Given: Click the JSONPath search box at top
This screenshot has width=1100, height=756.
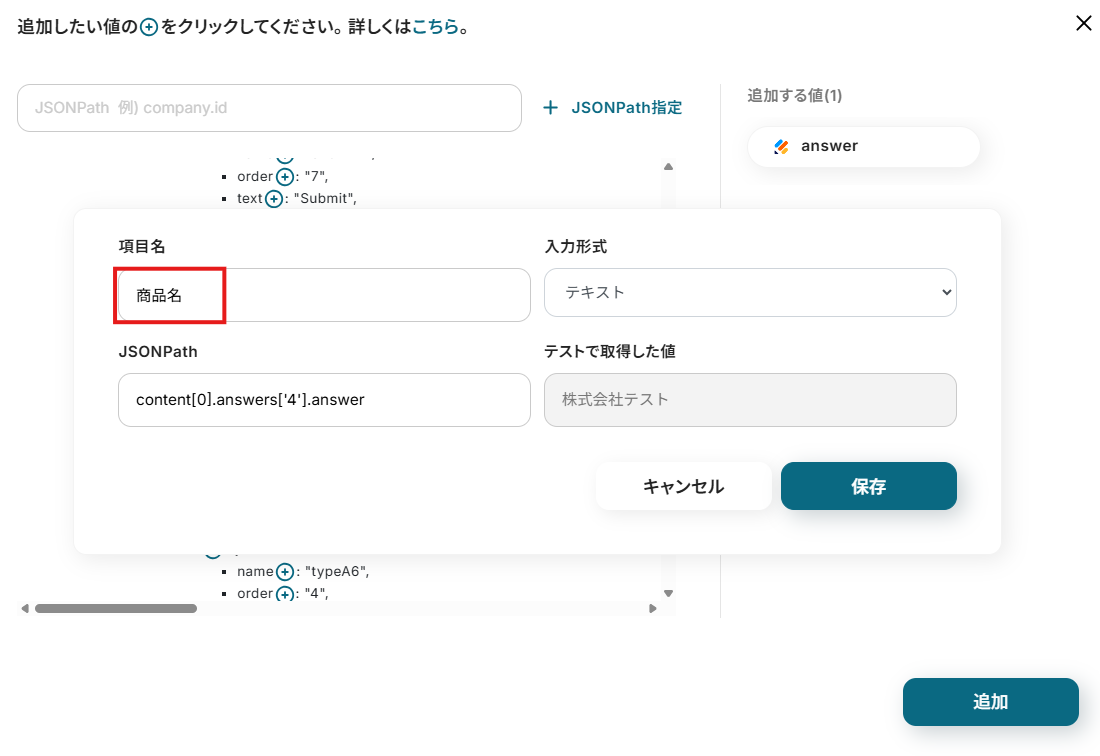Looking at the screenshot, I should coord(269,108).
